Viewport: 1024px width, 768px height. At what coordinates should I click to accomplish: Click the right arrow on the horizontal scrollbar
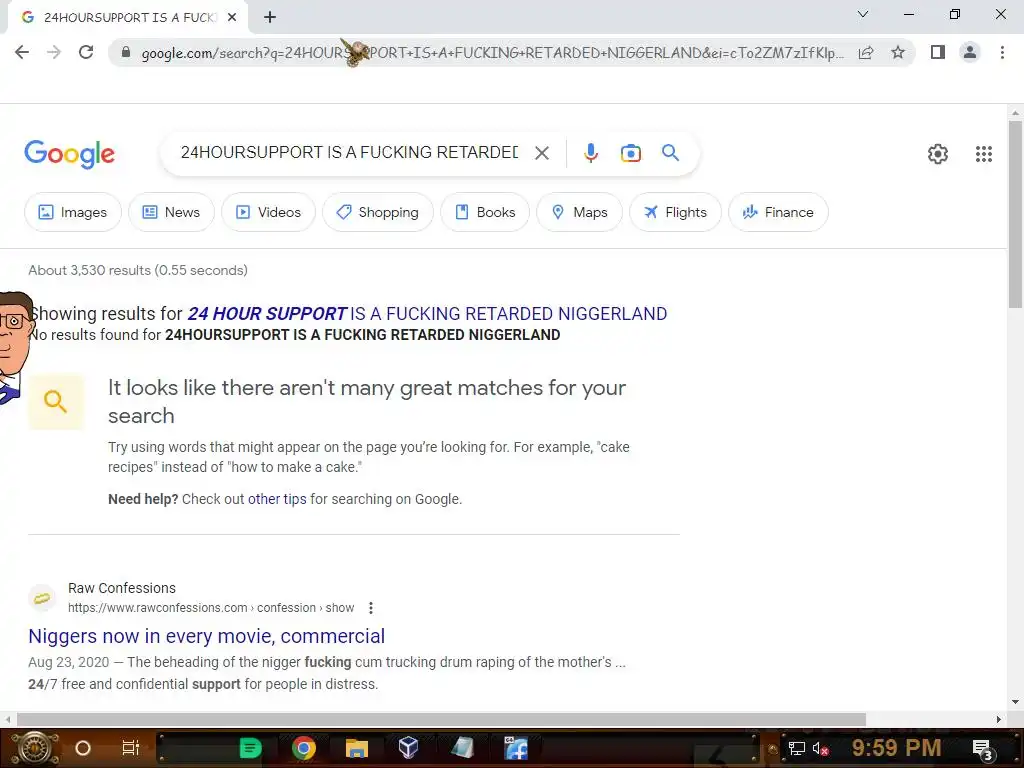click(x=999, y=720)
